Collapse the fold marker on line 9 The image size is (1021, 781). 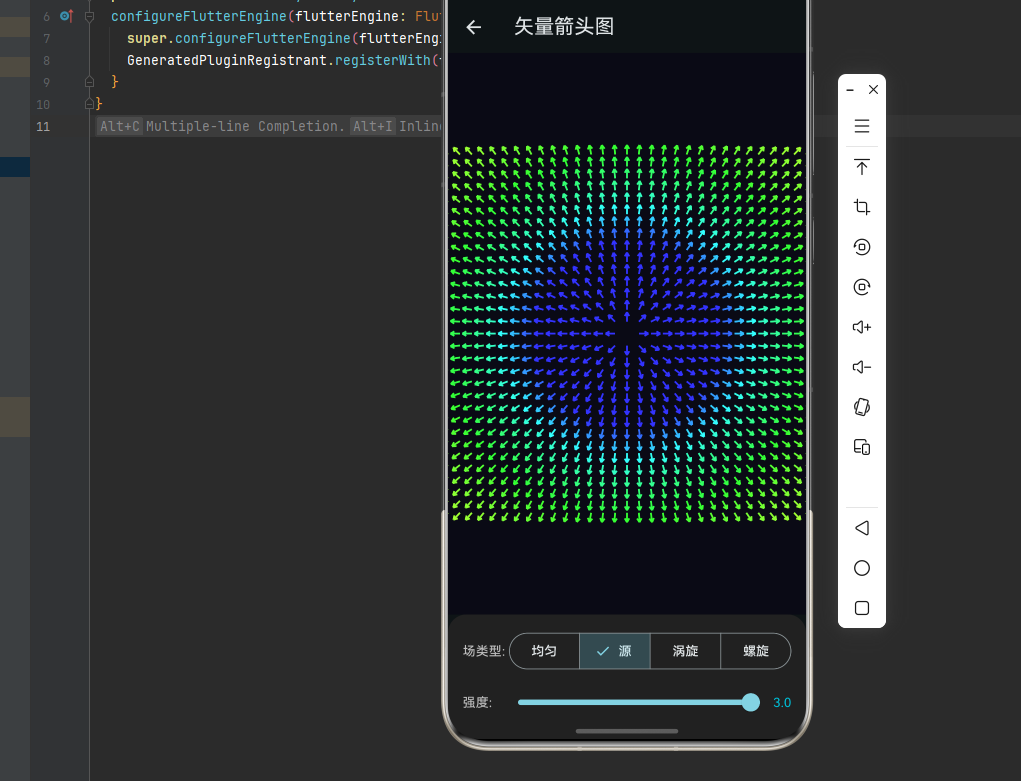90,82
